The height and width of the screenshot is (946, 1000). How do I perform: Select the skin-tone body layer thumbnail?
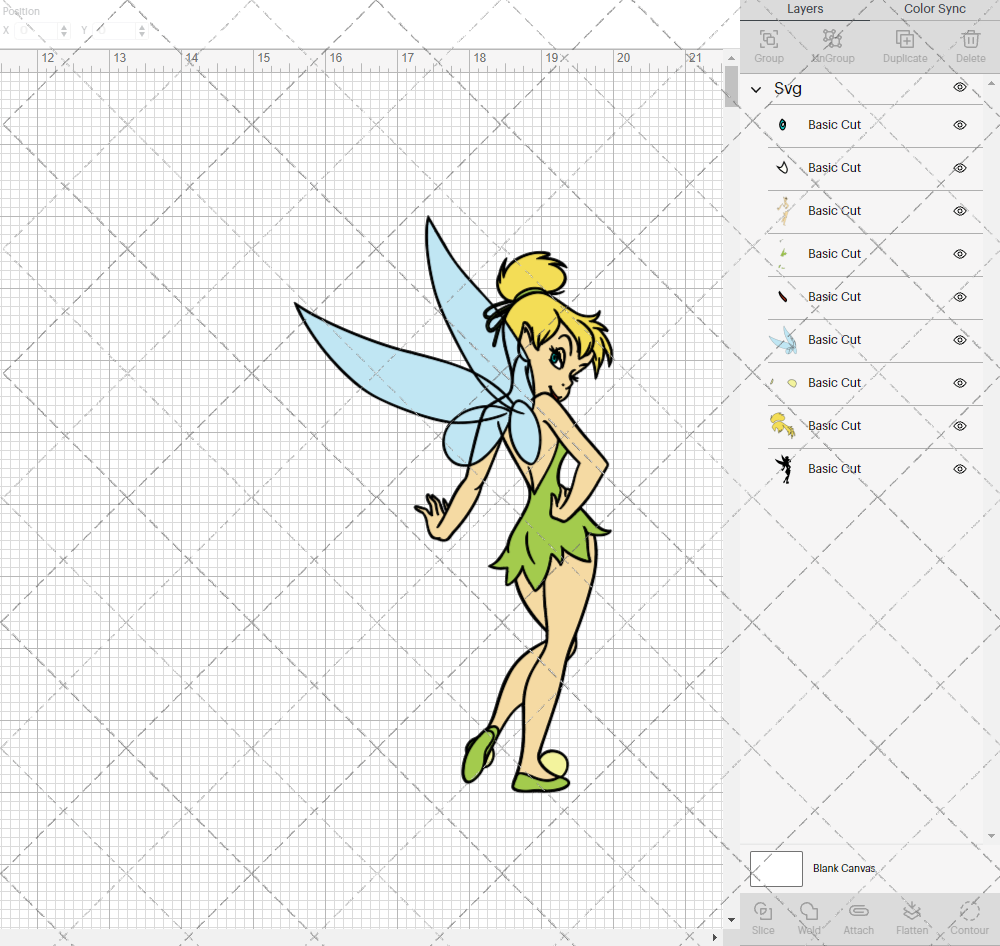(x=783, y=211)
